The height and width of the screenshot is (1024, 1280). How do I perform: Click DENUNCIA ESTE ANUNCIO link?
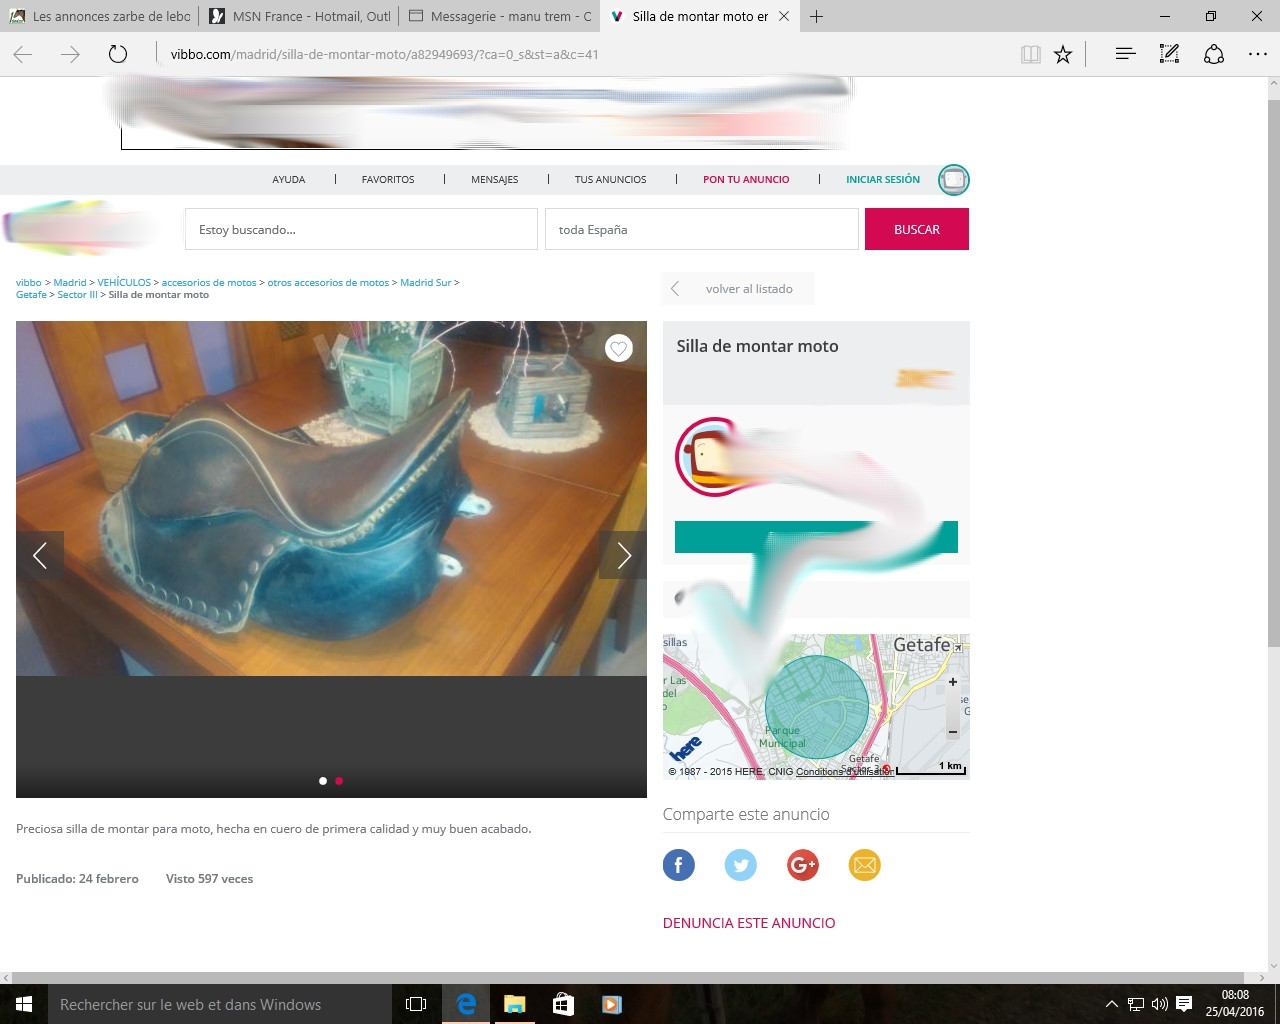pos(749,923)
